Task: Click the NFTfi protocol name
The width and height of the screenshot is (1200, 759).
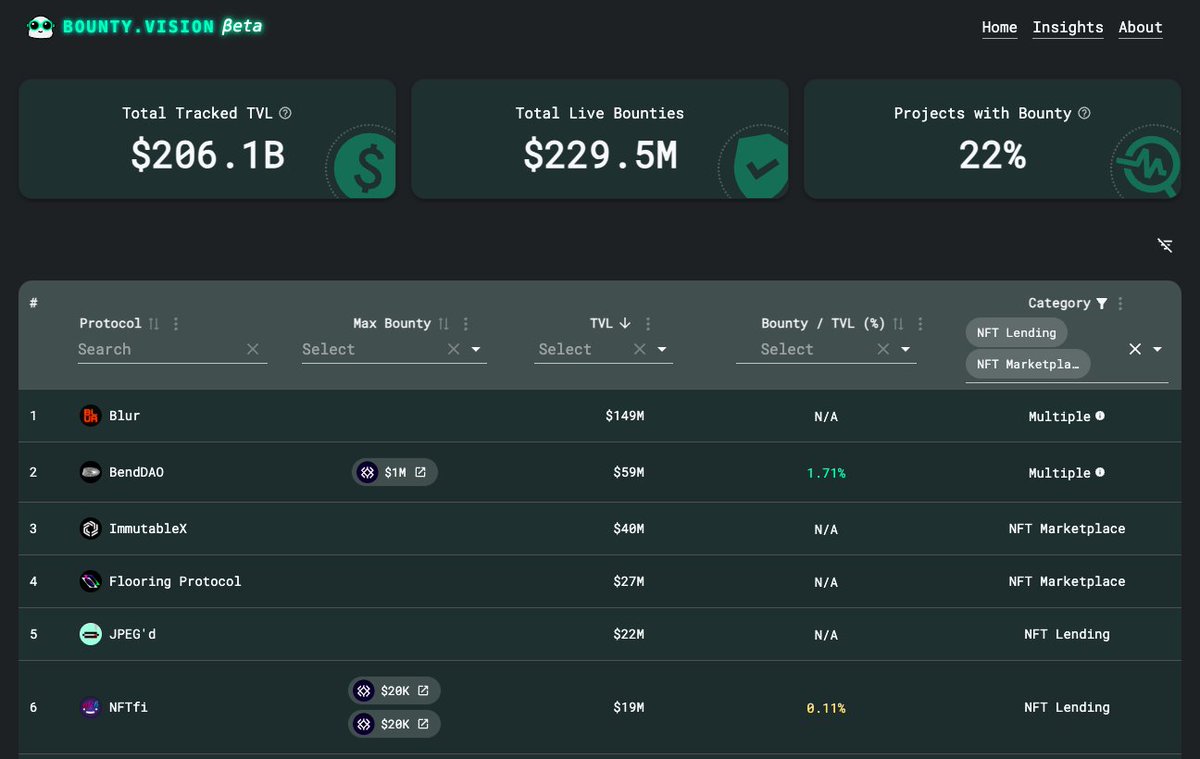Action: pos(128,707)
